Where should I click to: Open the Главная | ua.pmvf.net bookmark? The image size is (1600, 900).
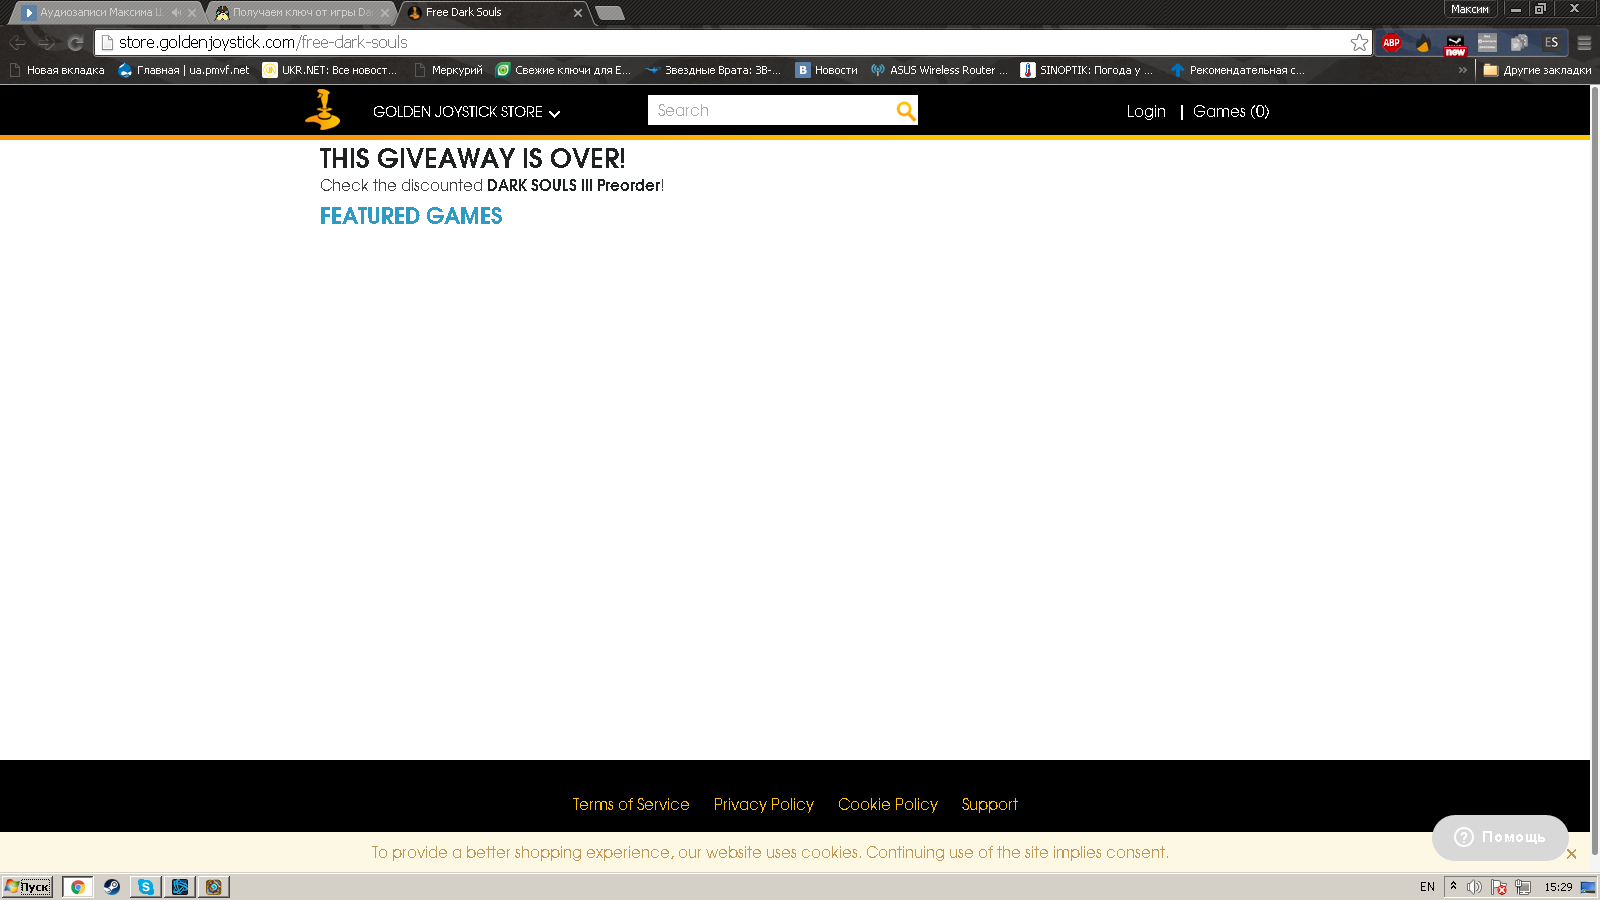tap(184, 70)
